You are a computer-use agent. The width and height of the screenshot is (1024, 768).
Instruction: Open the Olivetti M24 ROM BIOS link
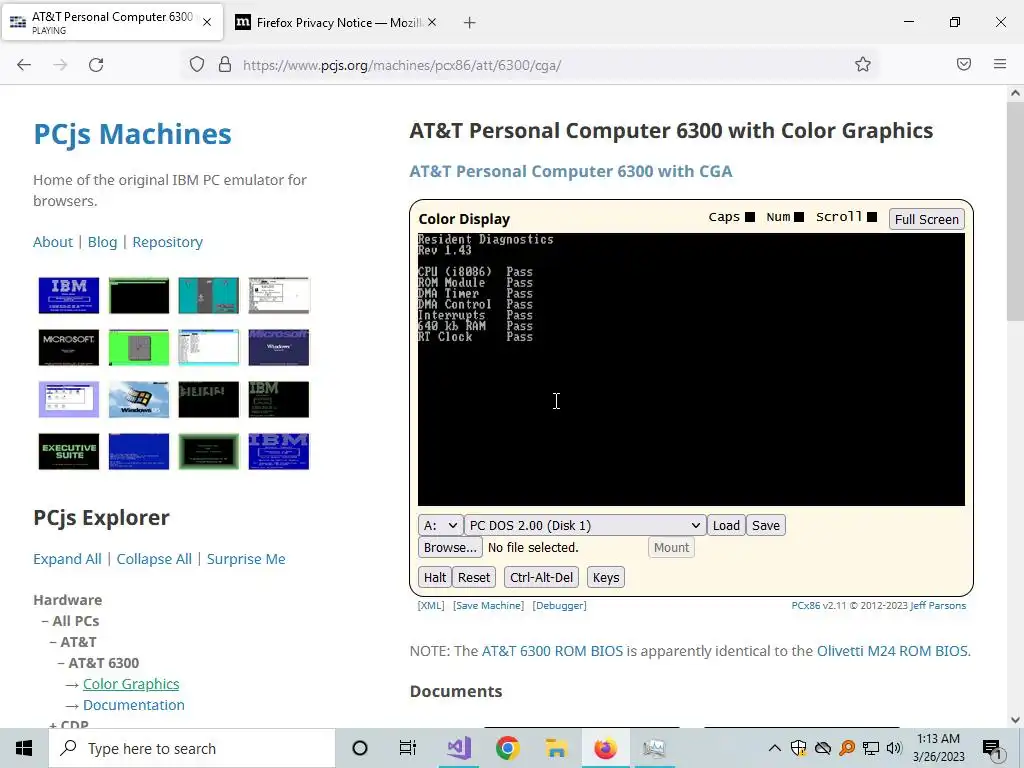point(892,651)
